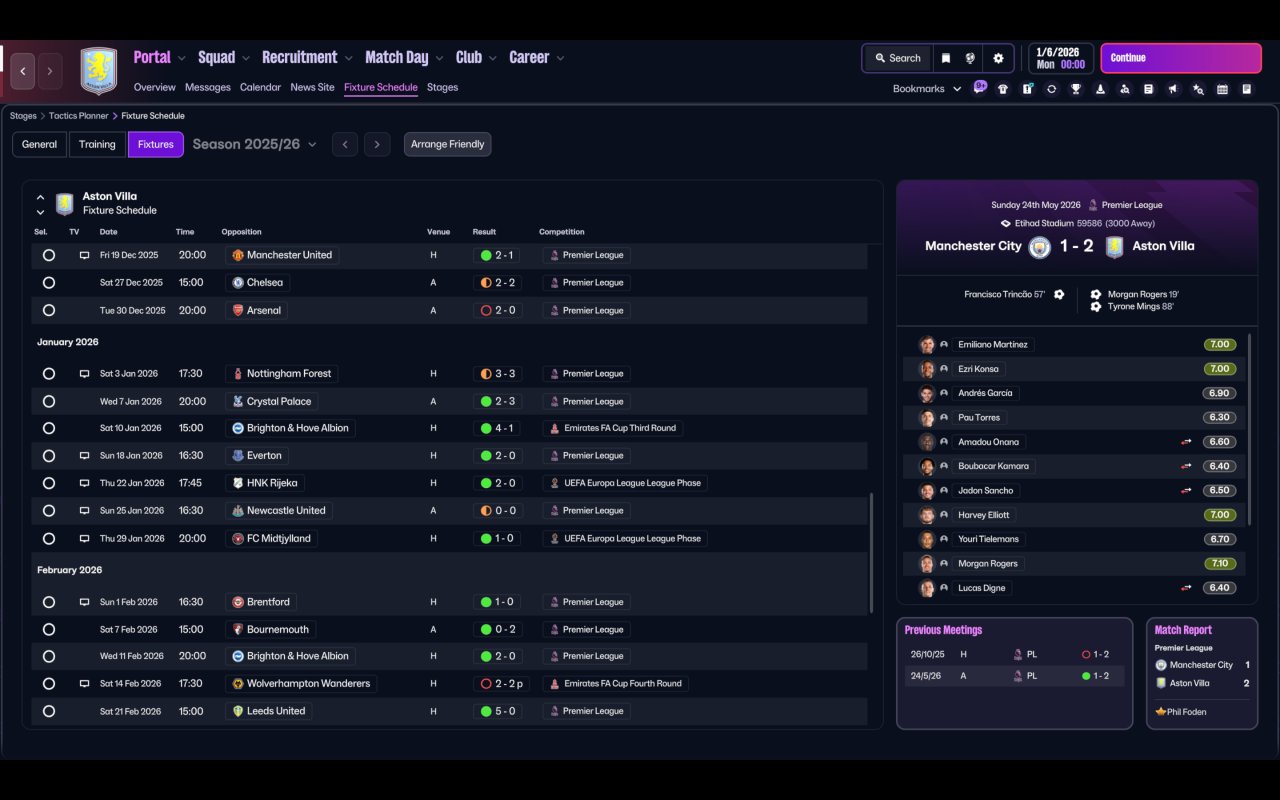Click the circular refresh arrows bookmark icon

pyautogui.click(x=1051, y=89)
